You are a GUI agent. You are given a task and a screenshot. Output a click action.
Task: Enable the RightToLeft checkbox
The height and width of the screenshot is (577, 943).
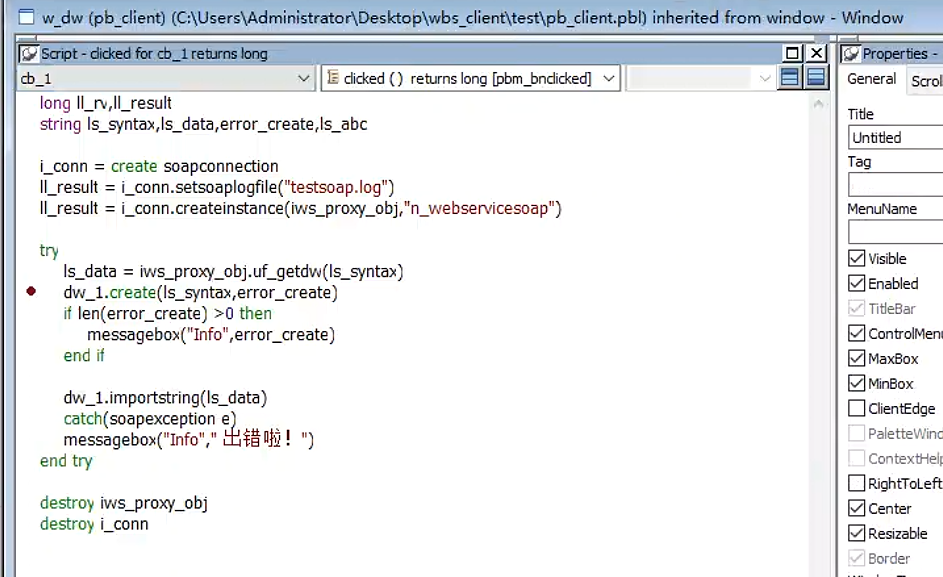[x=856, y=483]
